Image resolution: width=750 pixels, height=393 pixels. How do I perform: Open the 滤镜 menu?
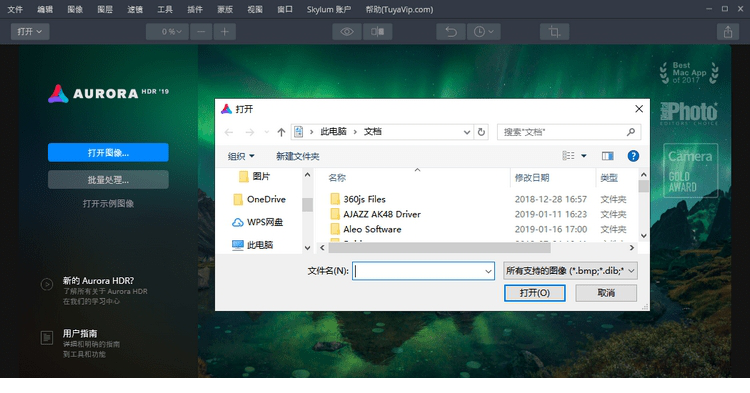[135, 10]
